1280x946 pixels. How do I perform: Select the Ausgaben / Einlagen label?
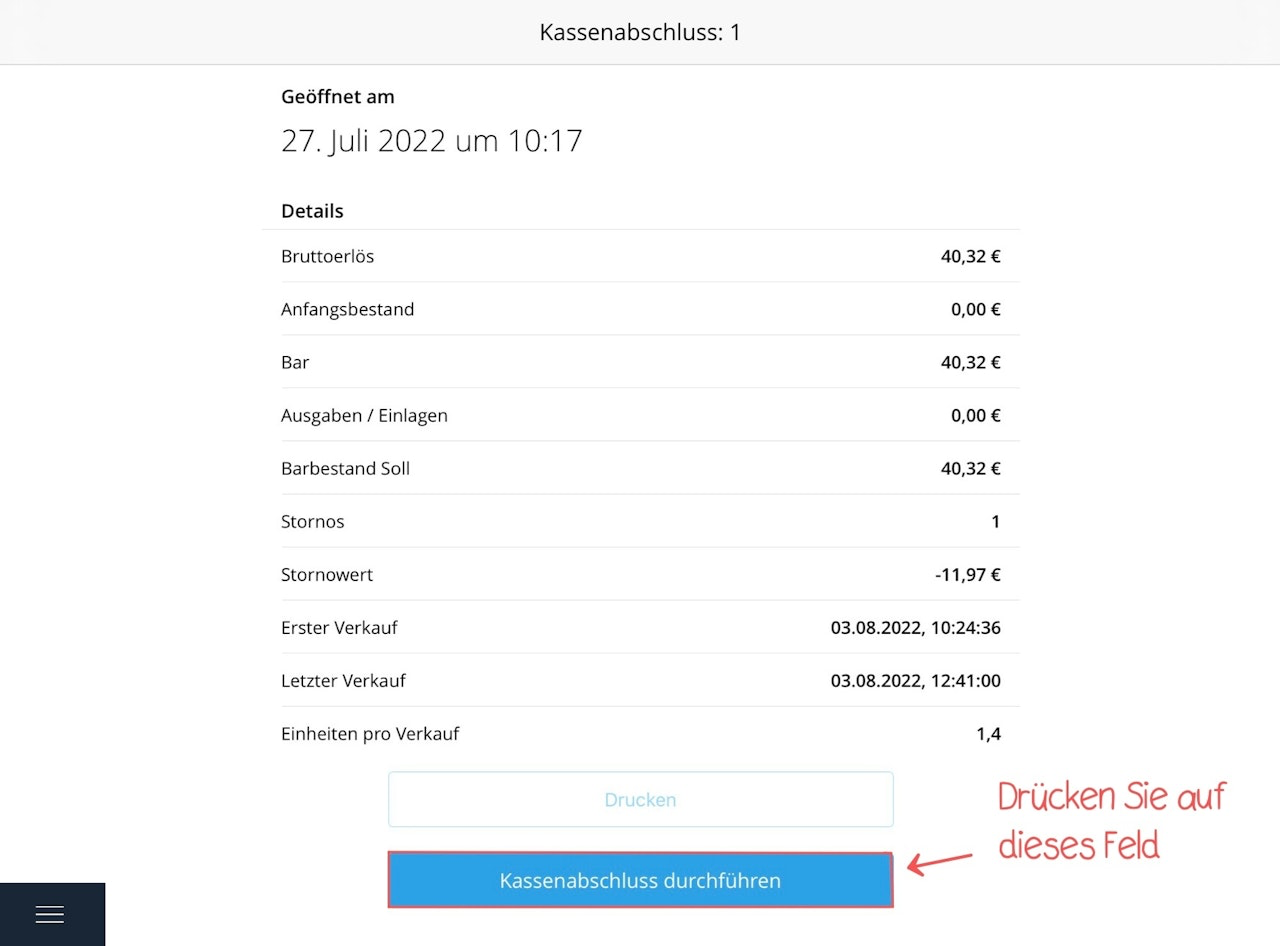point(365,415)
